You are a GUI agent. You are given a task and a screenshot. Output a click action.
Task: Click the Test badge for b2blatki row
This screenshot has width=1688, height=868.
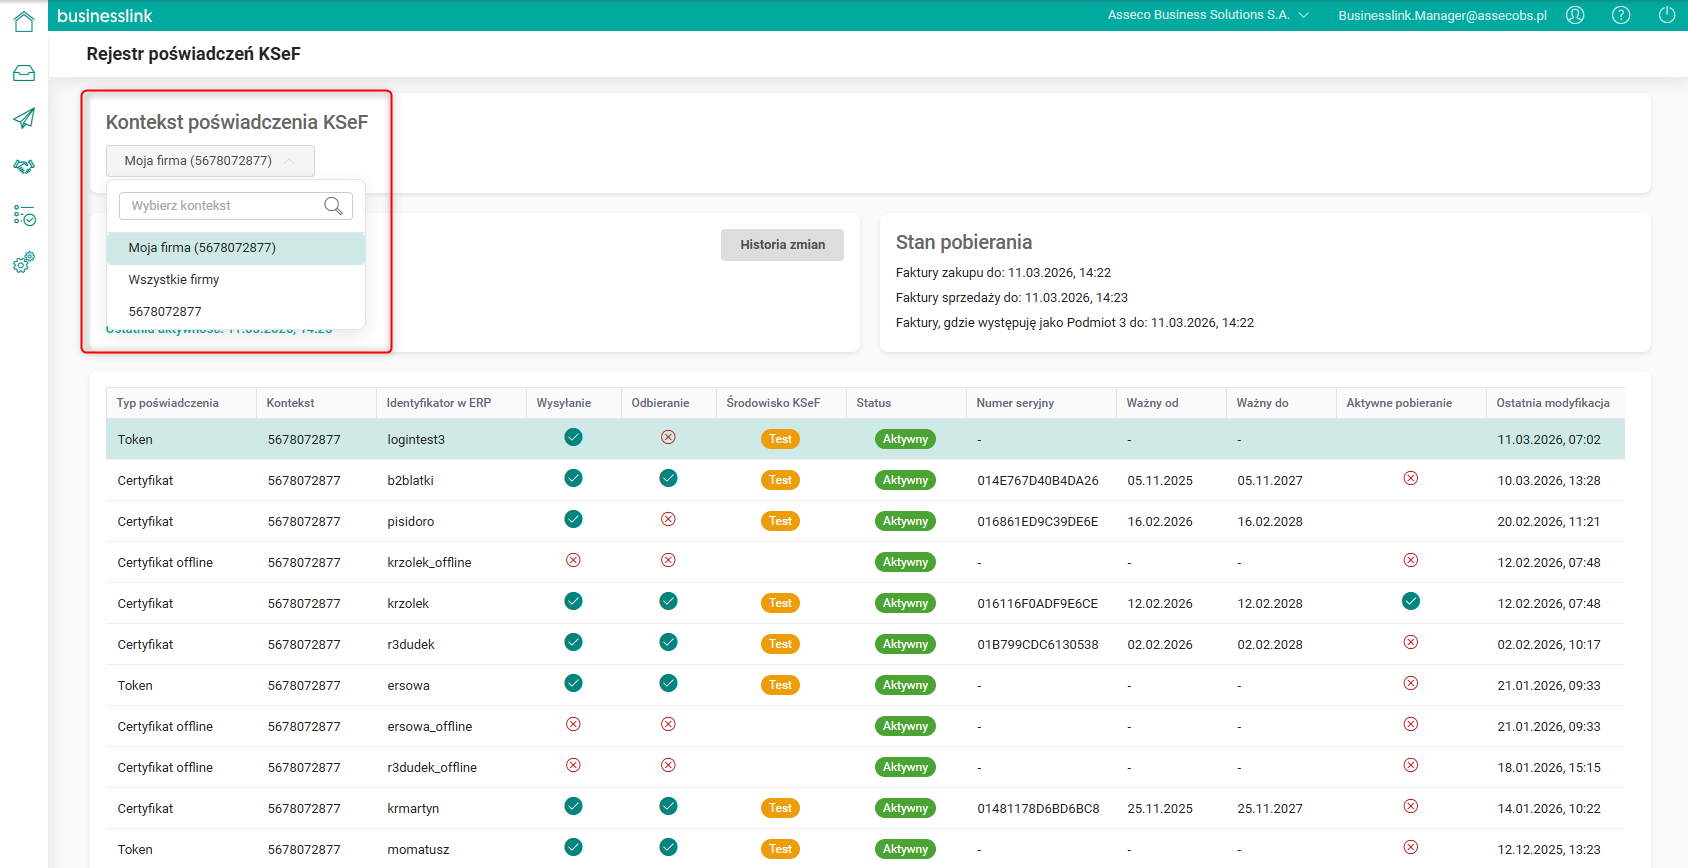pyautogui.click(x=780, y=480)
